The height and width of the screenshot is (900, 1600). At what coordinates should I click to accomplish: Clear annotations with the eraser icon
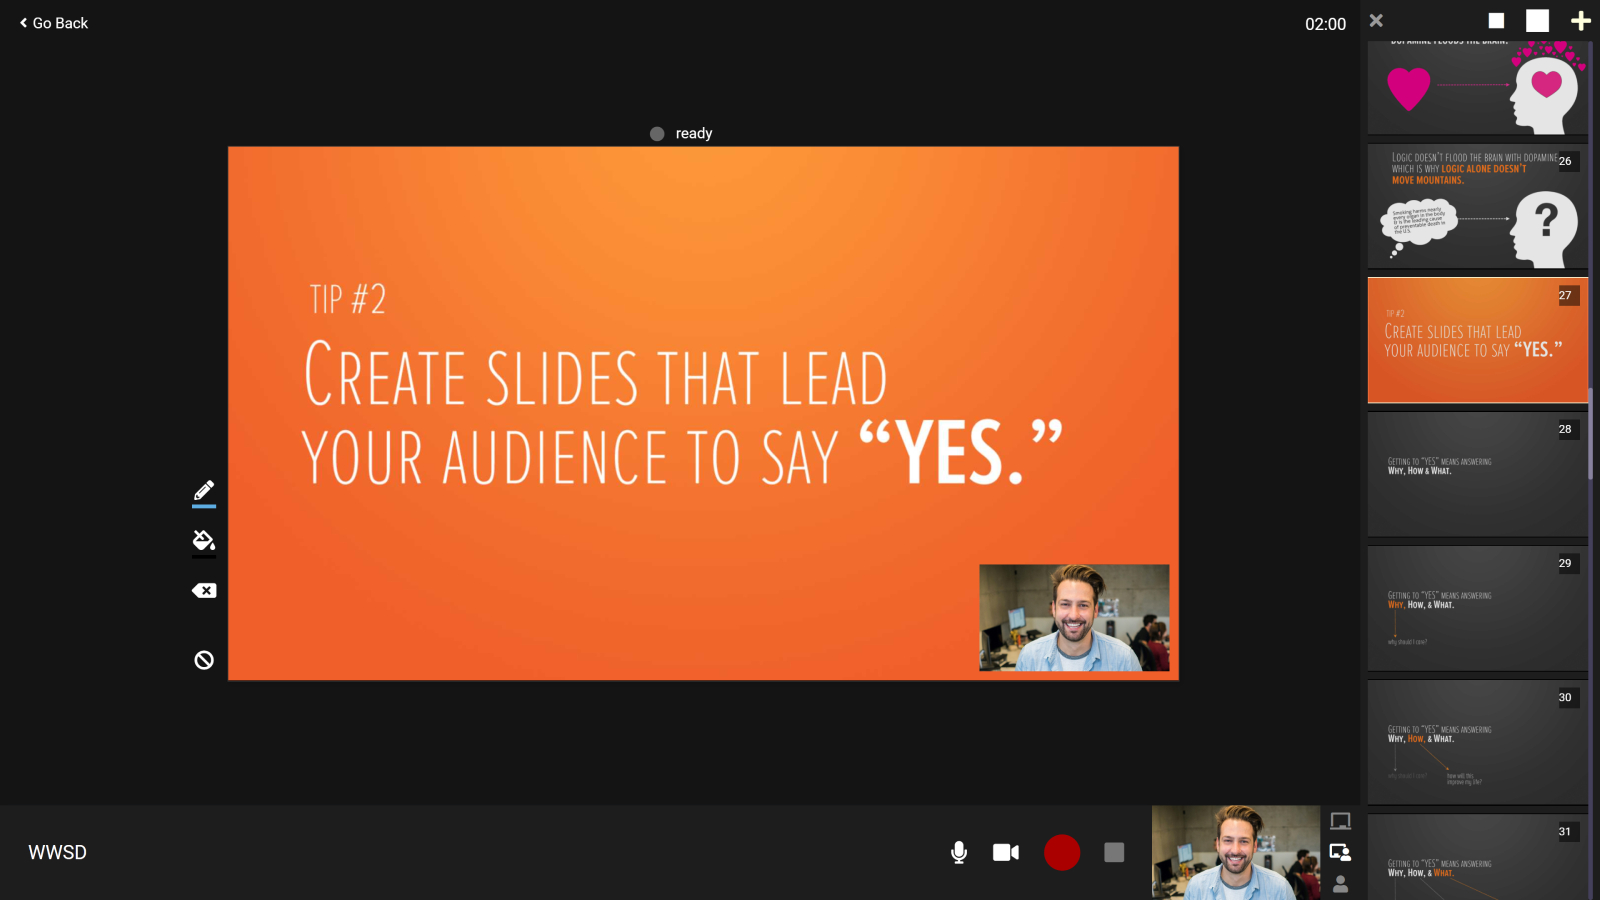[x=203, y=590]
